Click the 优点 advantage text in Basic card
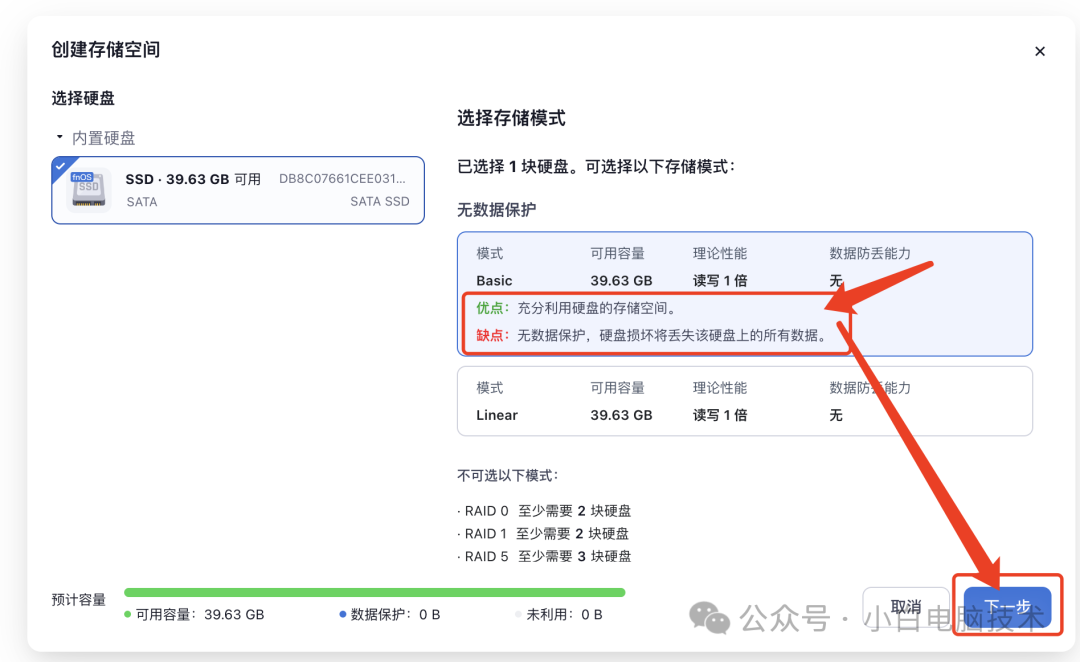This screenshot has width=1080, height=662. click(494, 308)
